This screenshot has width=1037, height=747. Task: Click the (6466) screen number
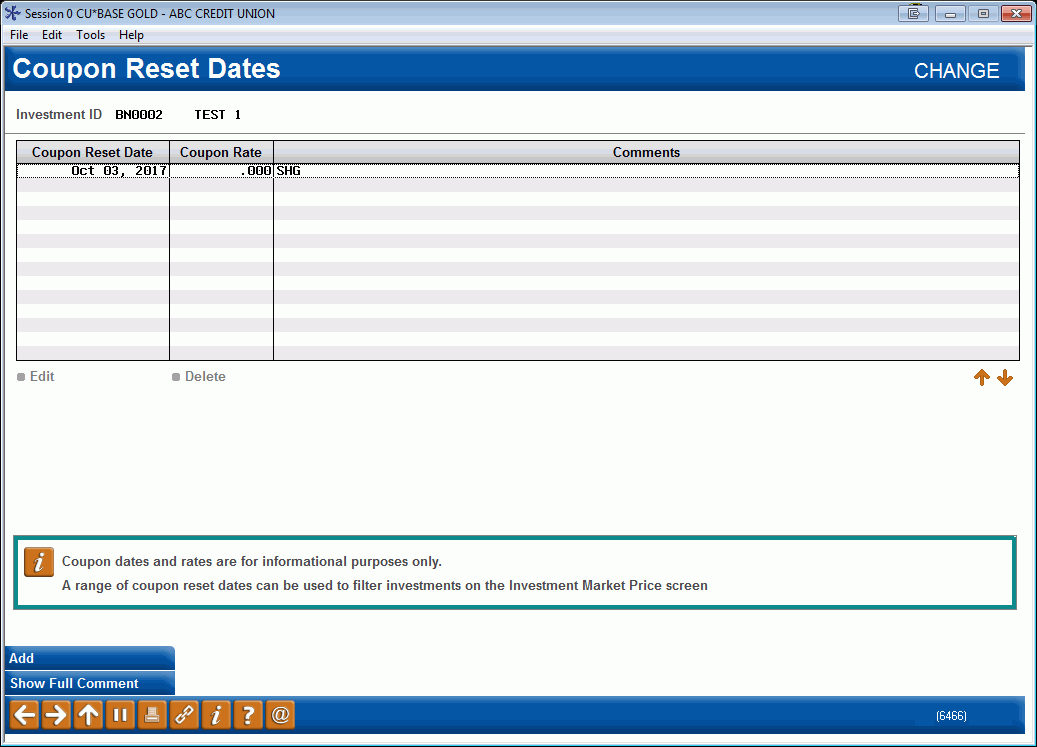951,716
